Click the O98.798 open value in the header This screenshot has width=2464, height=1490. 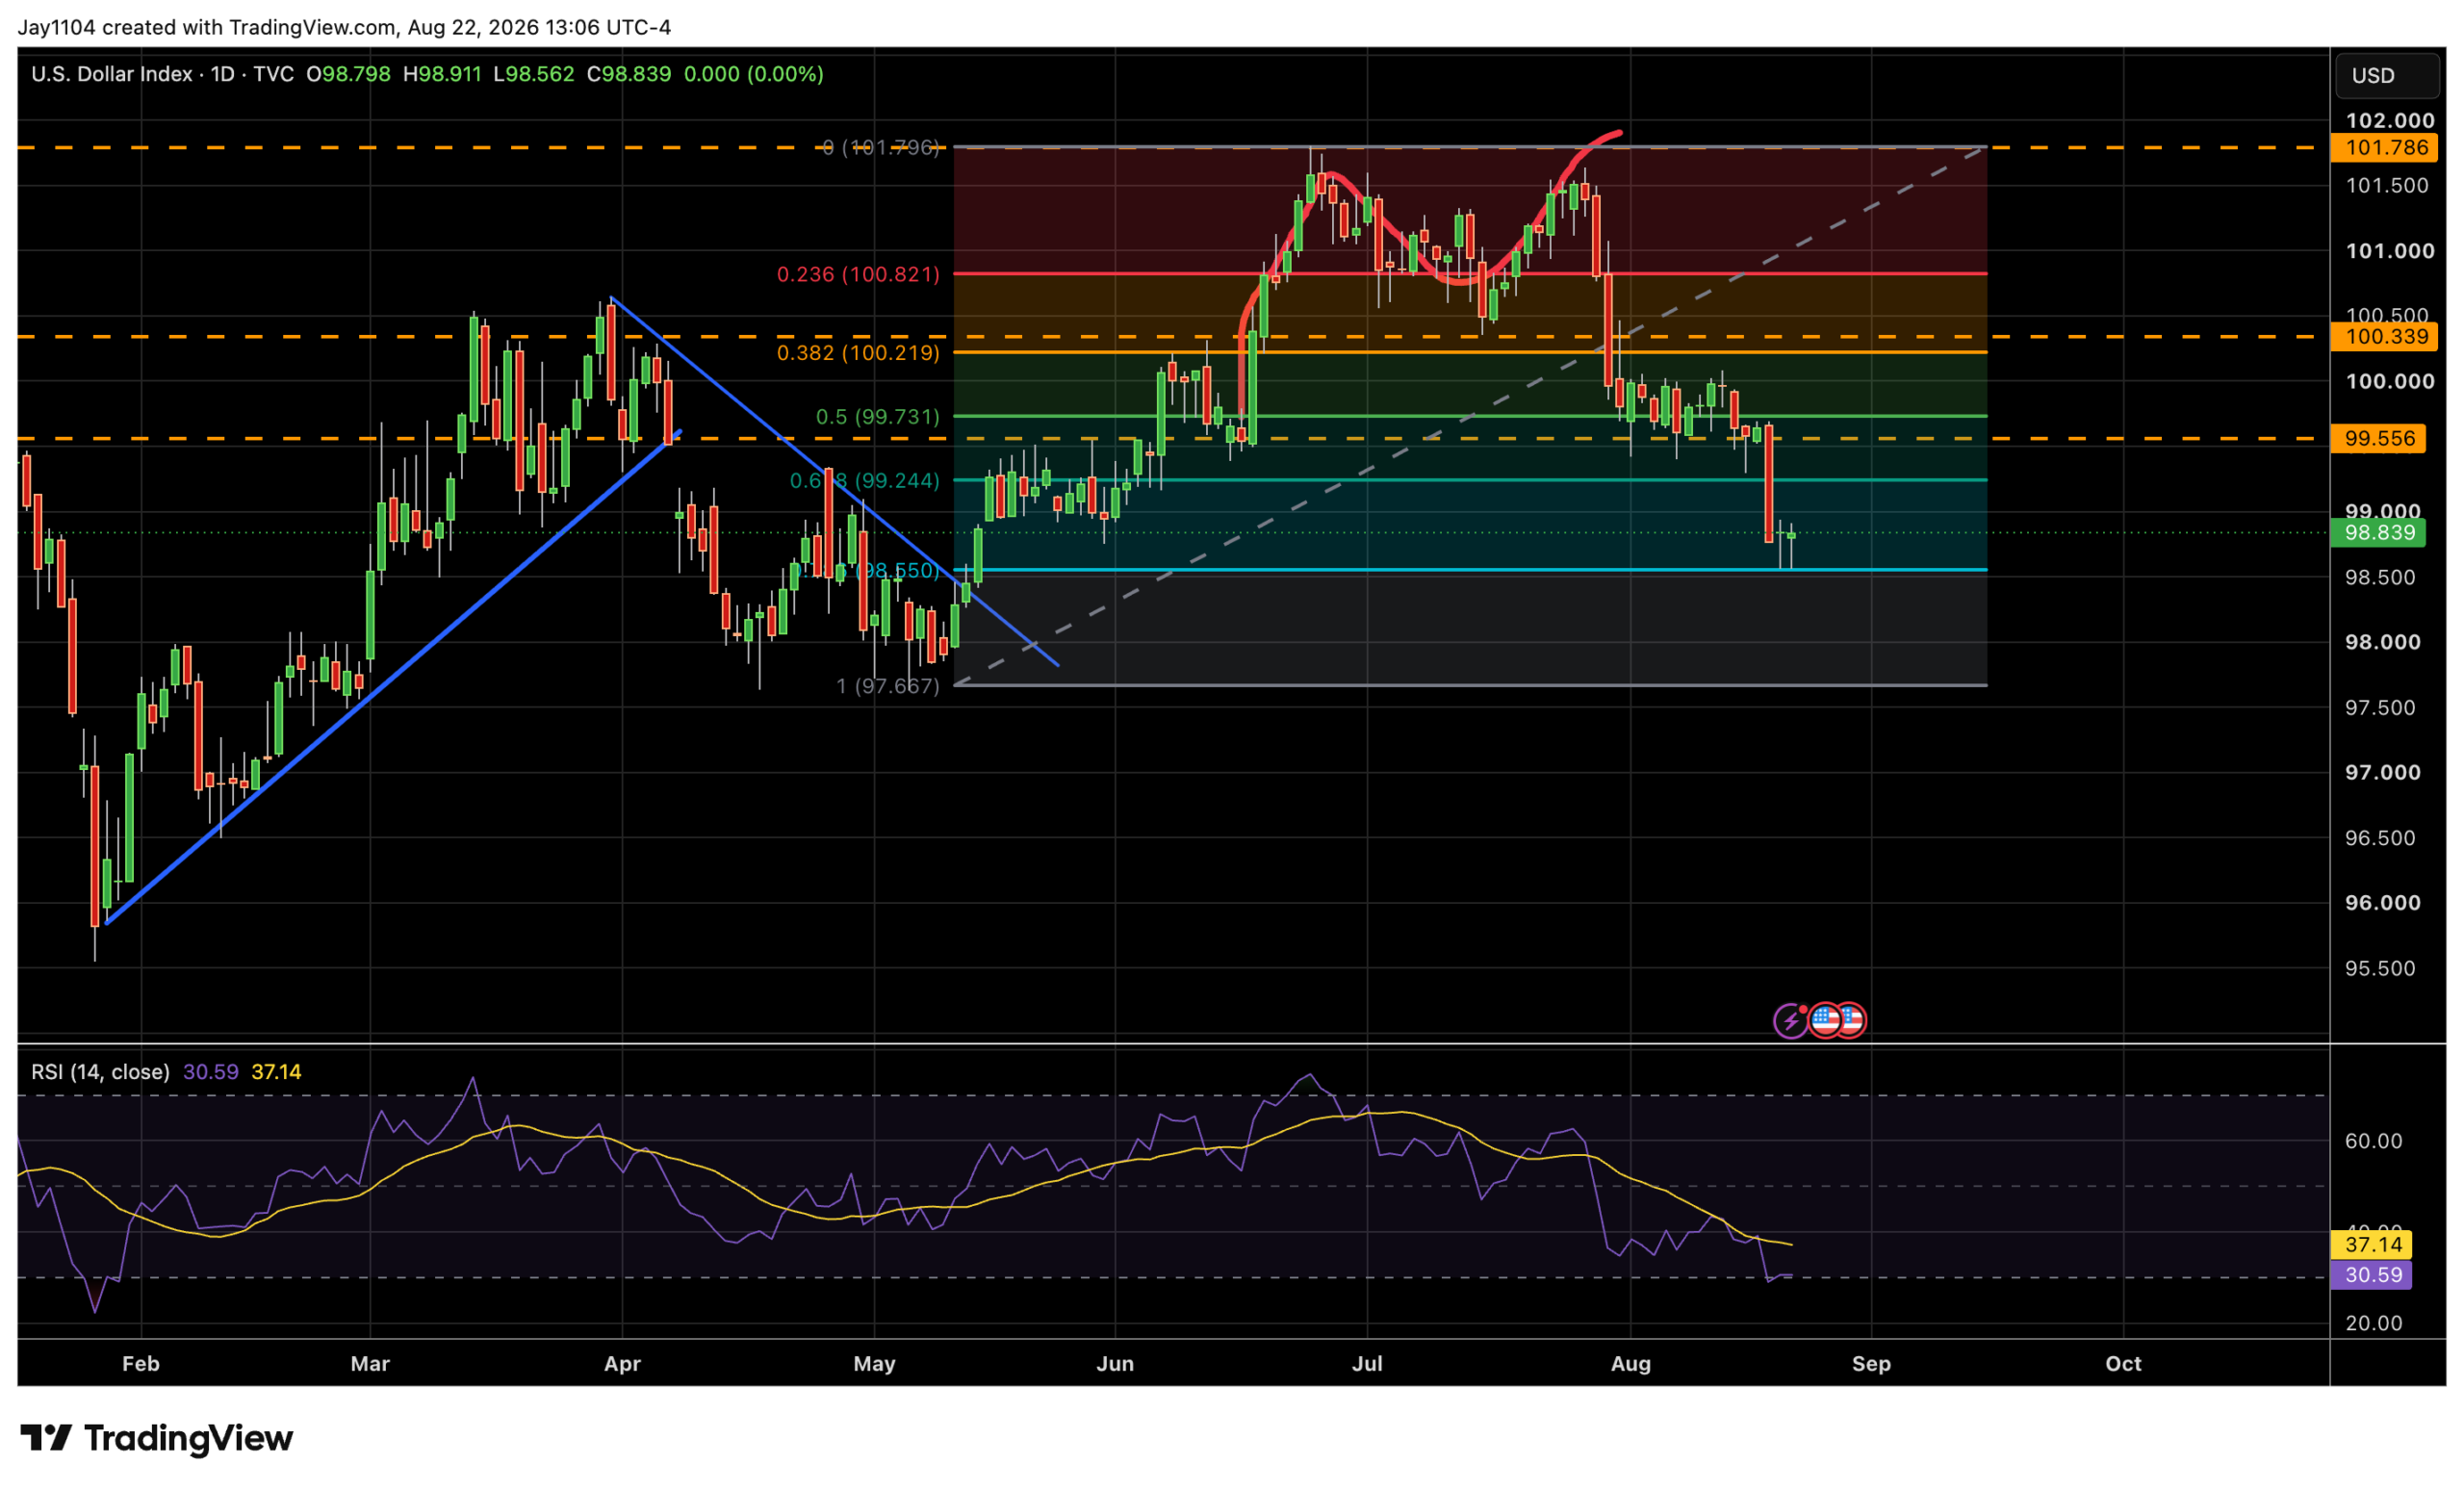tap(348, 74)
